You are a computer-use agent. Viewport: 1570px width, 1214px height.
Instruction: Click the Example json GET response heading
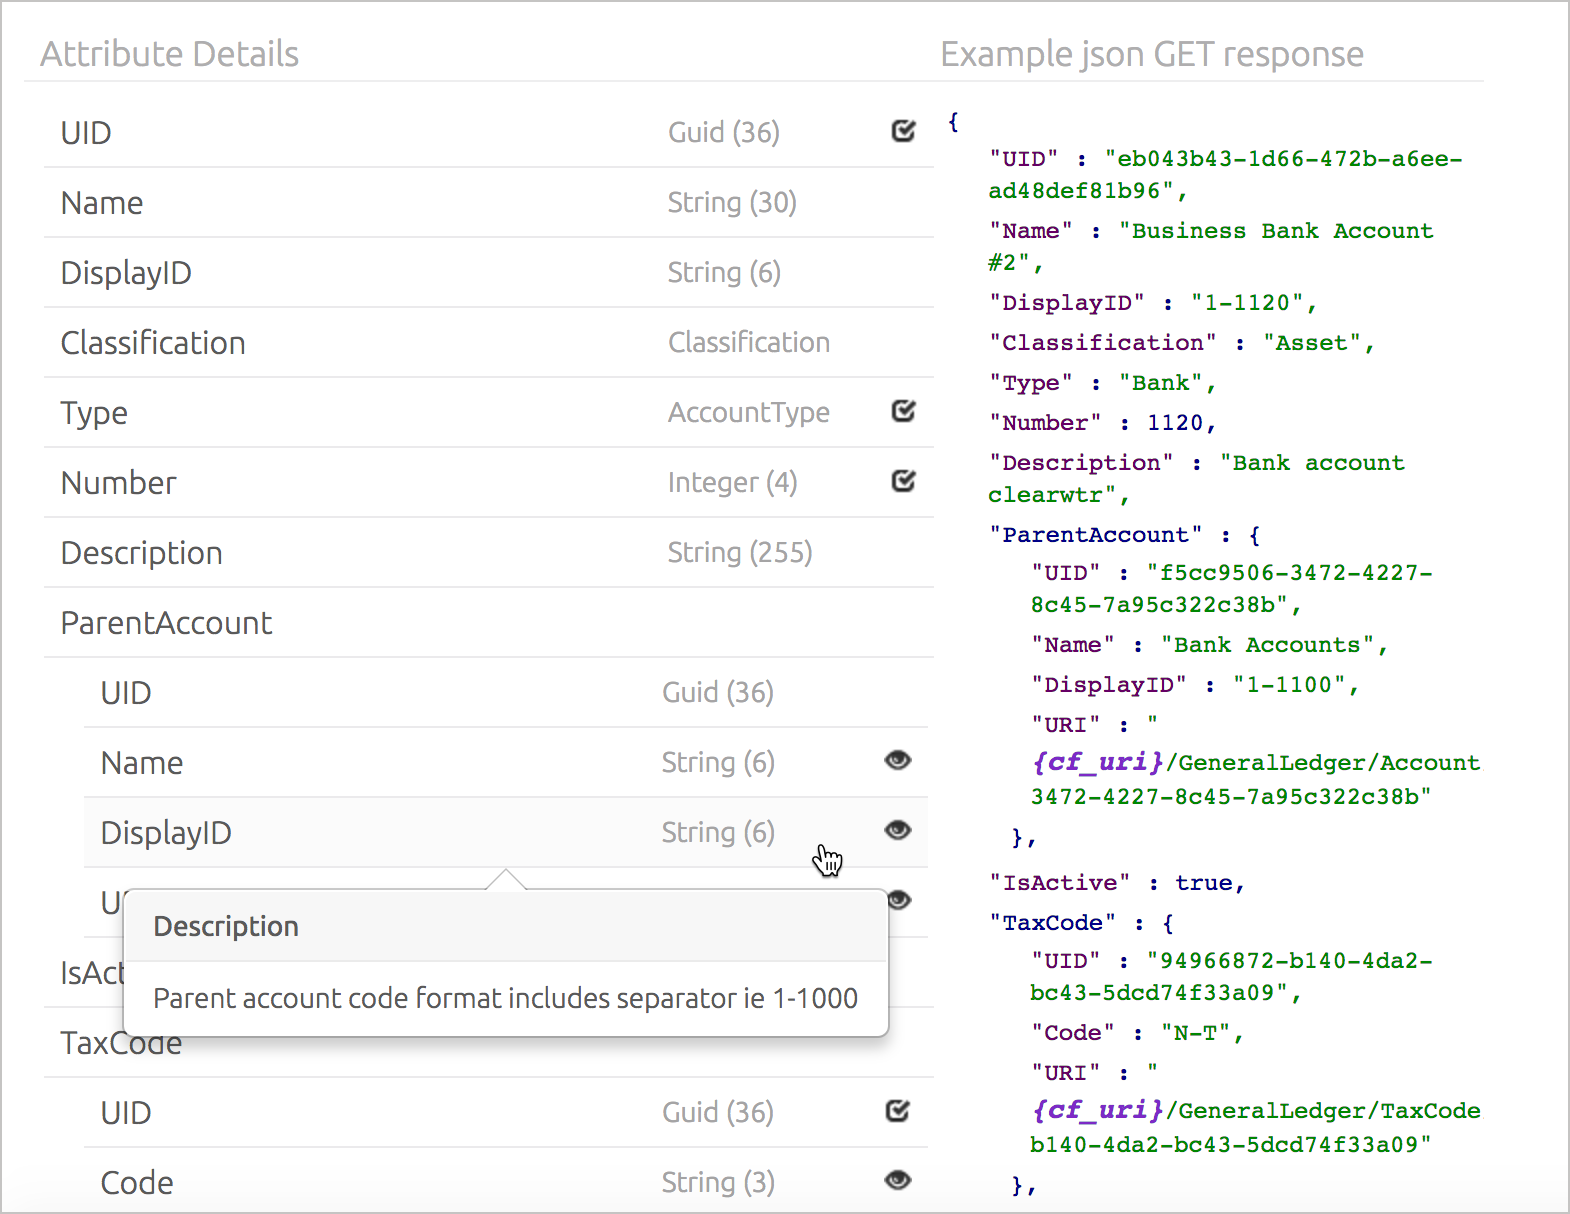point(1151,54)
